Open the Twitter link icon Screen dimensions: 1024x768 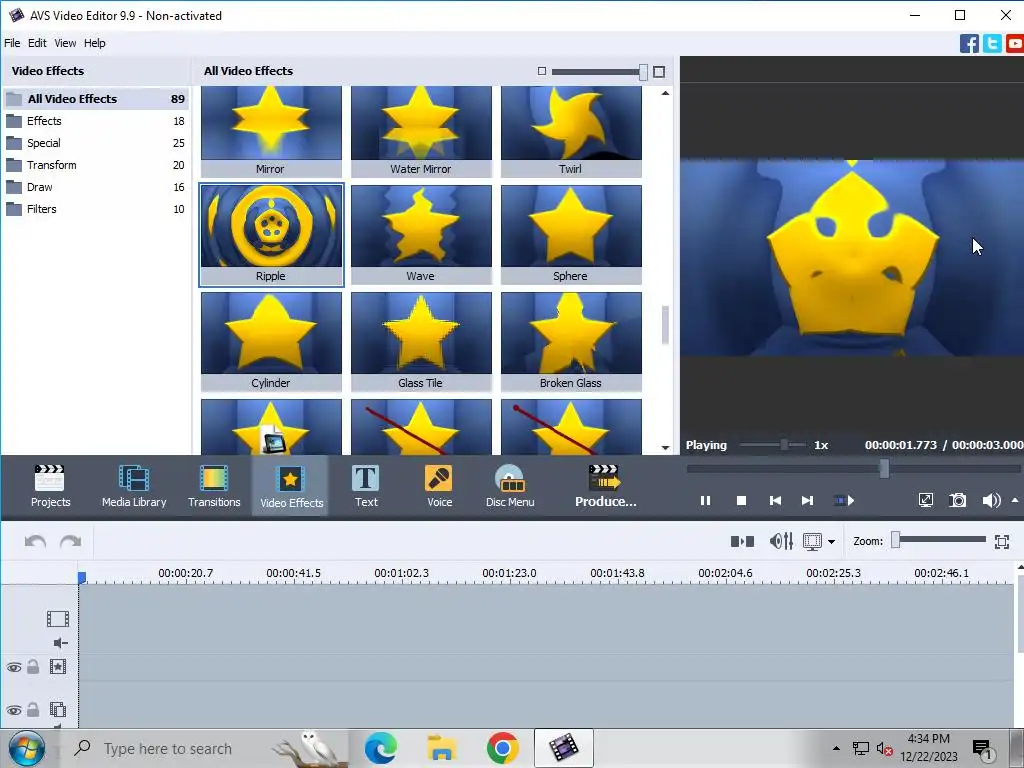992,44
